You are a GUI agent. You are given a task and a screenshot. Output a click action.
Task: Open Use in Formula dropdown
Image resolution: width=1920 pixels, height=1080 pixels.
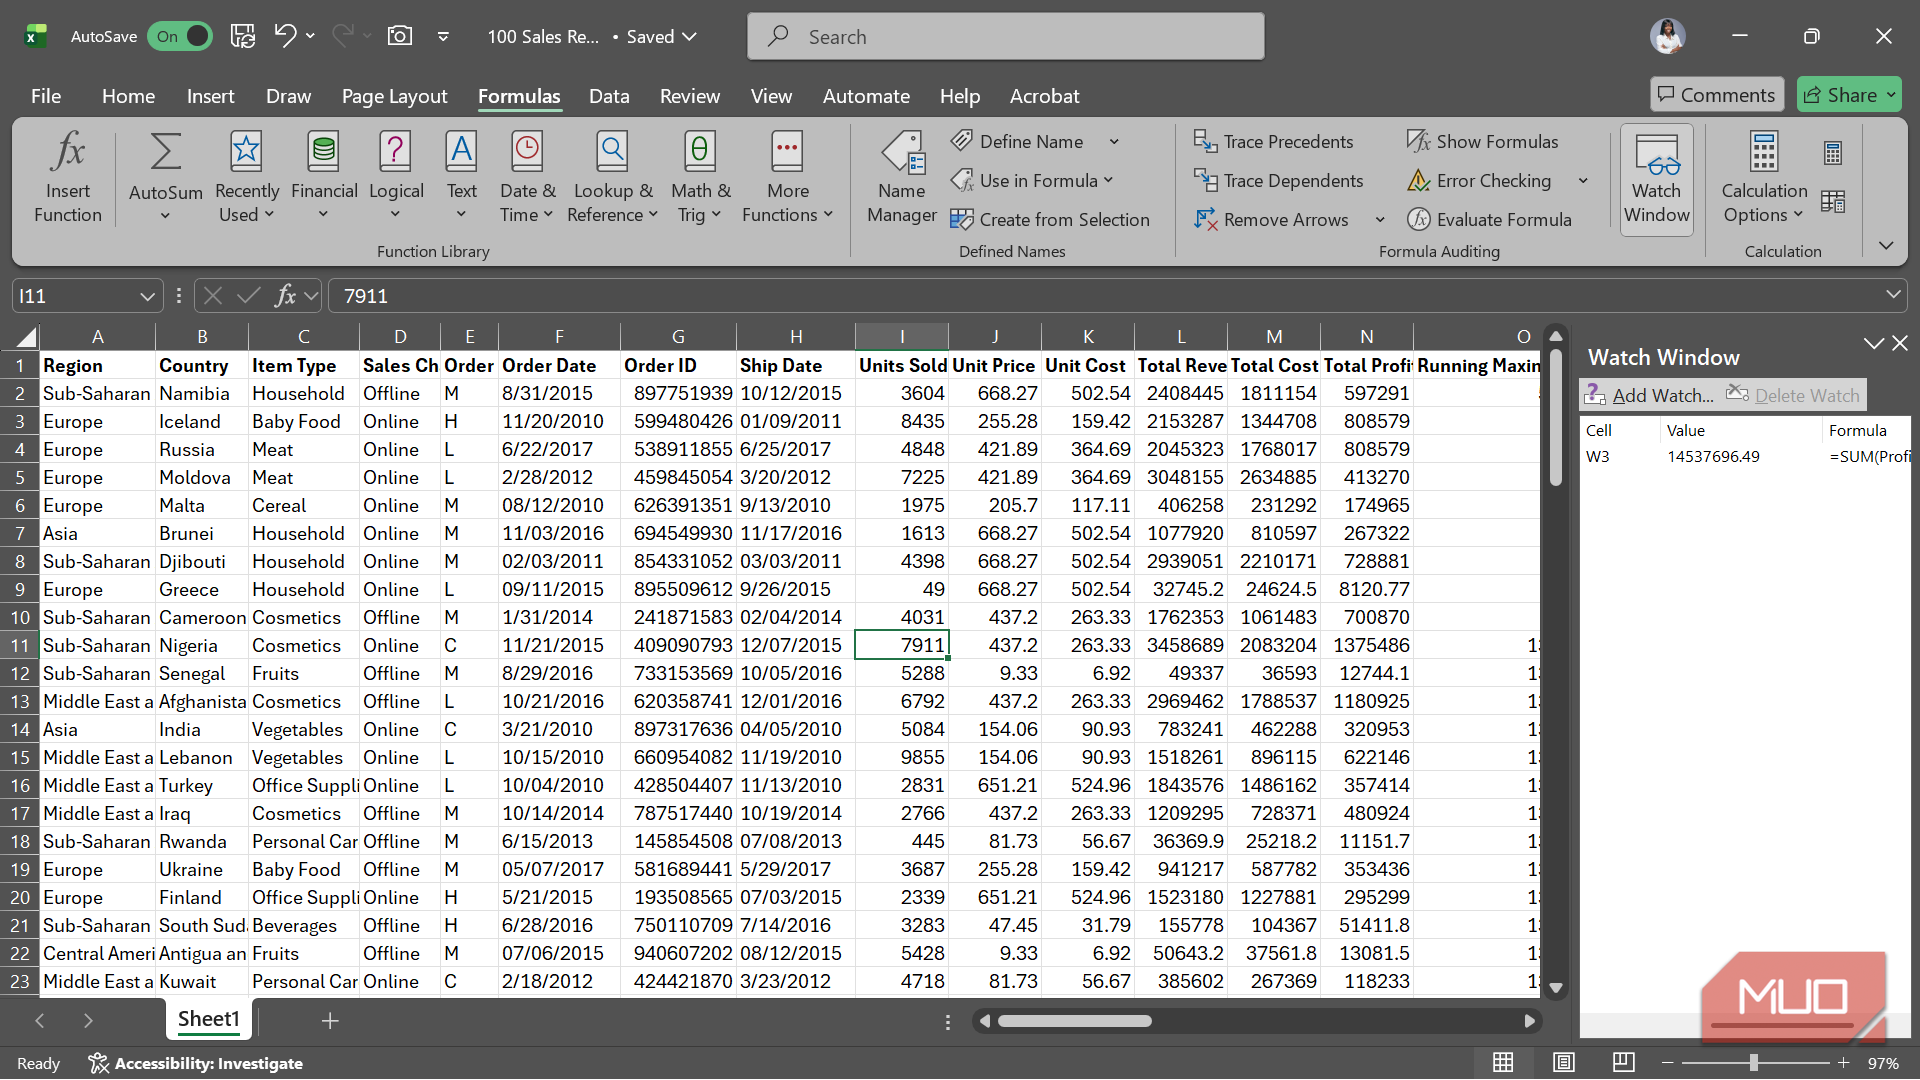pos(1032,181)
